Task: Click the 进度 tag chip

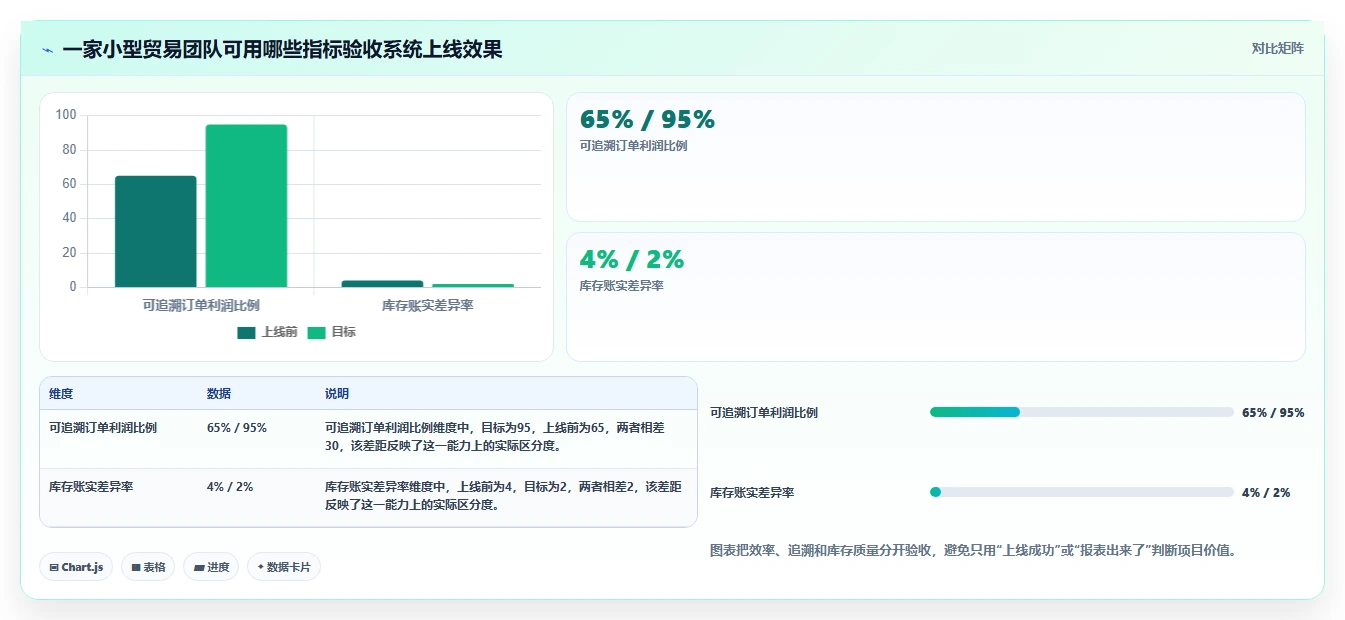Action: (x=211, y=567)
